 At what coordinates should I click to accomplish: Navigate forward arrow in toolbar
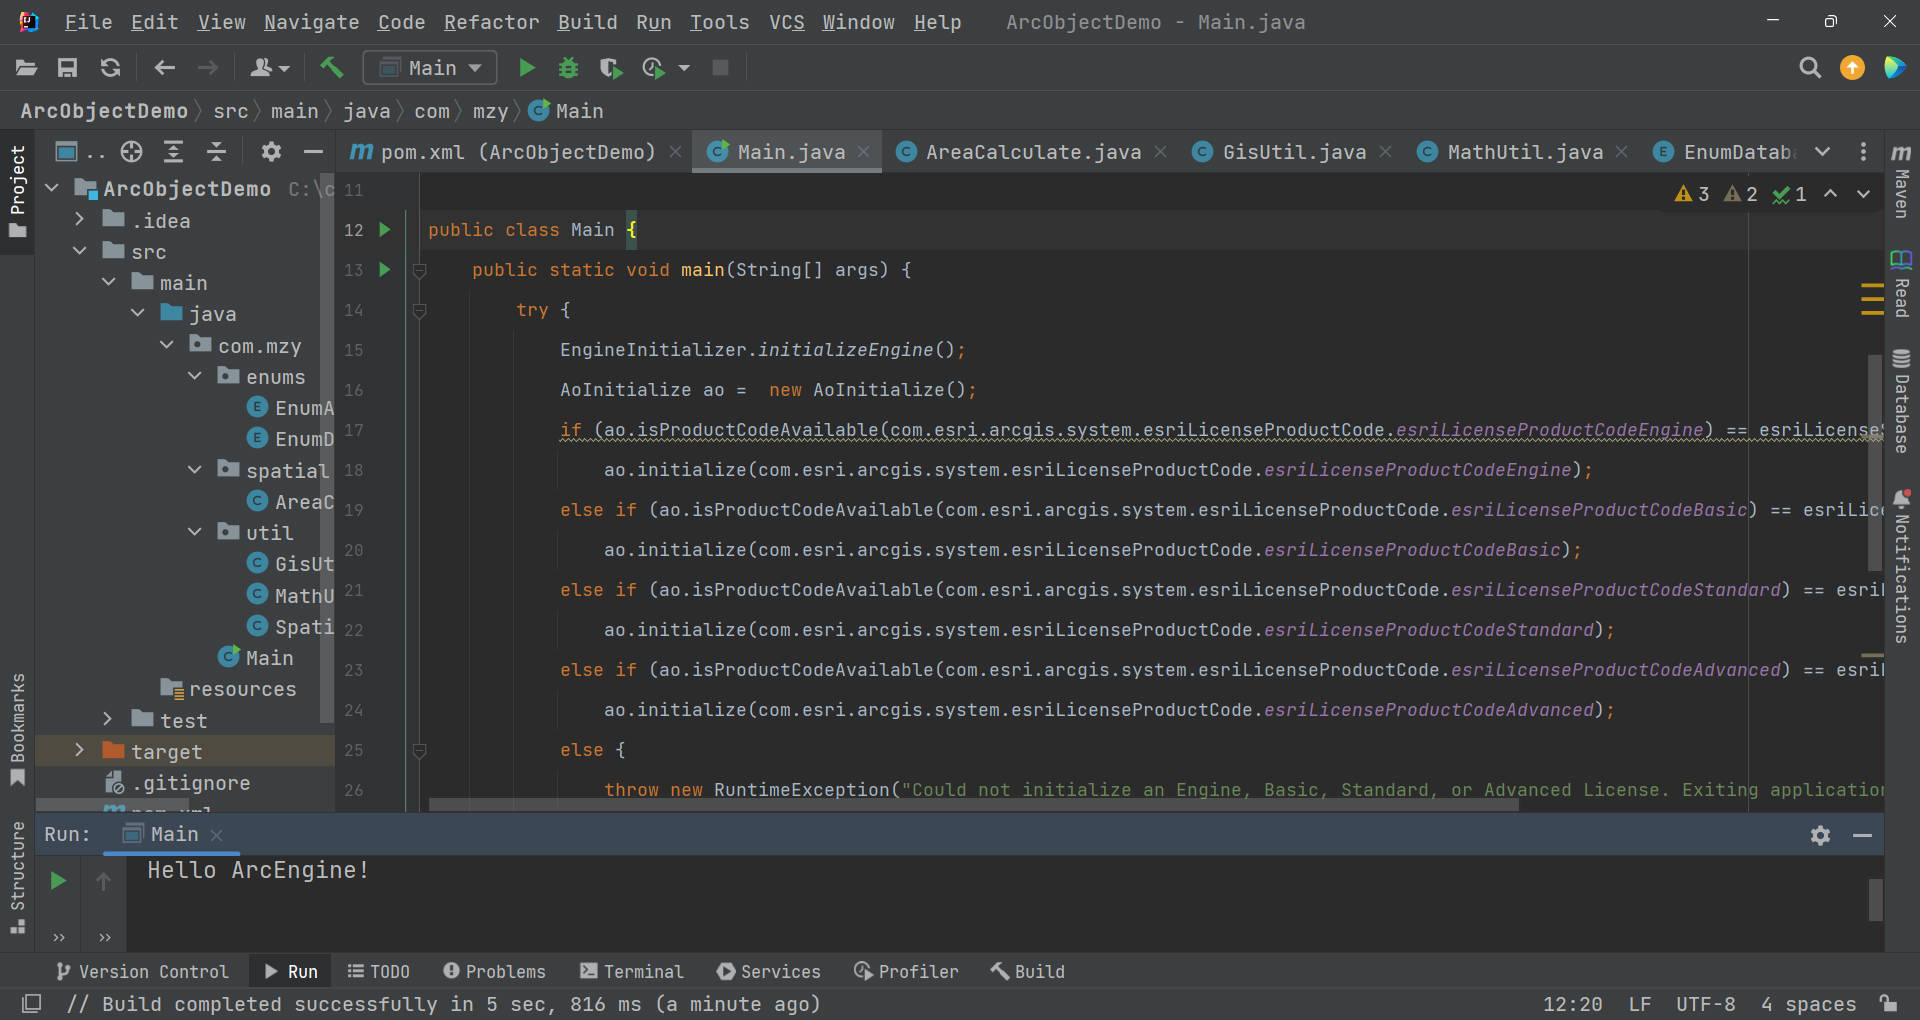[x=207, y=68]
